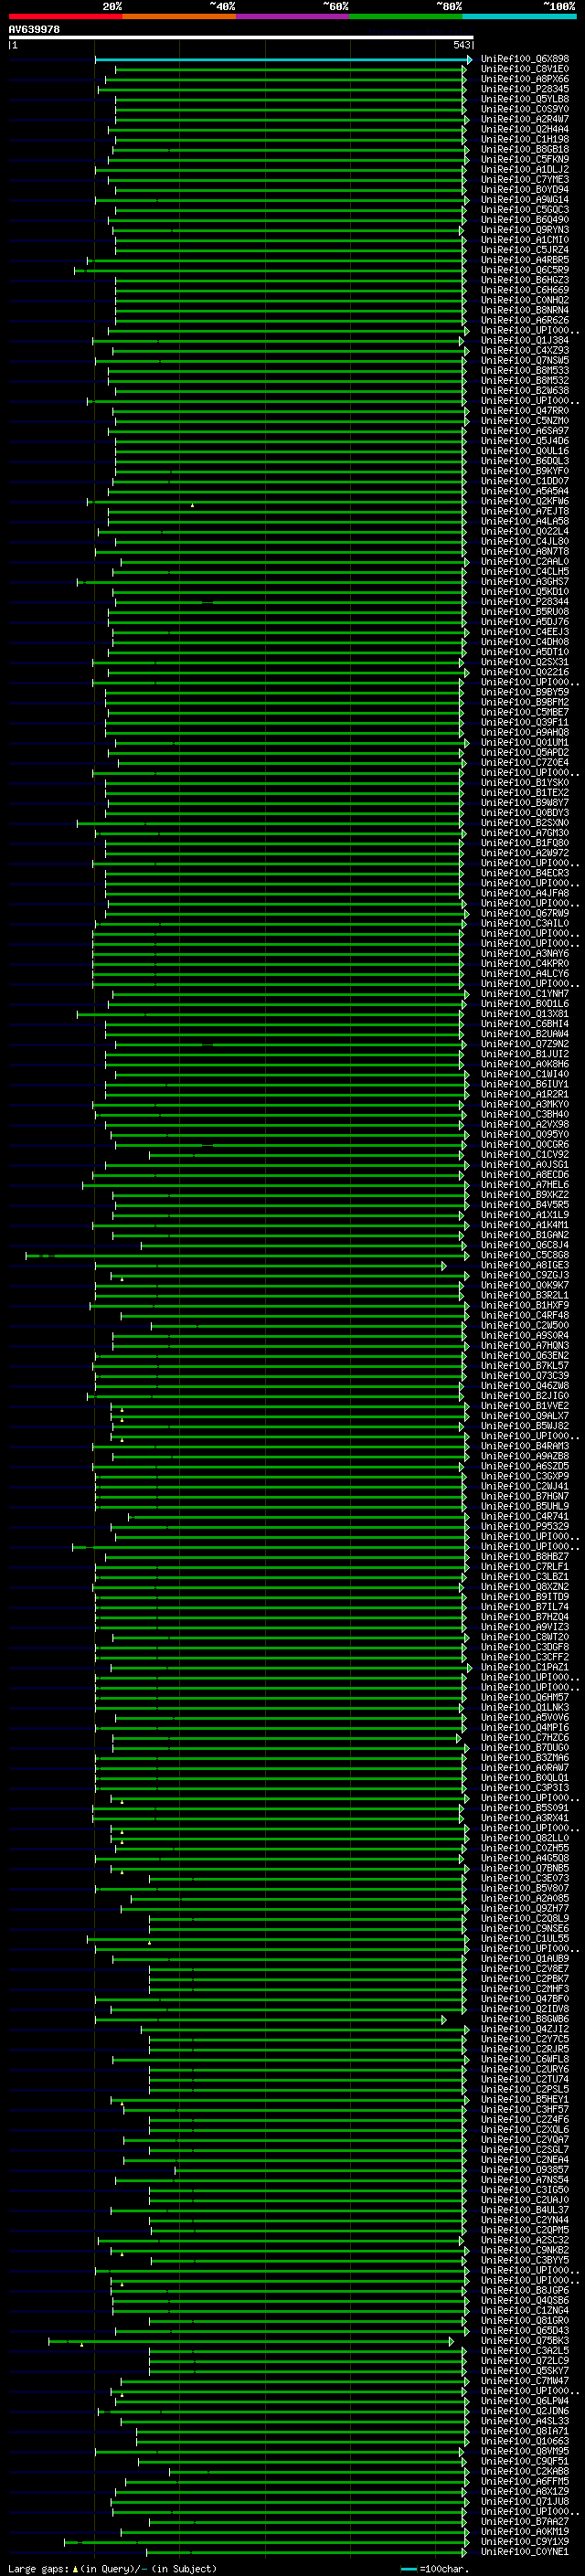
Task: Click the arrowhead ending the UniRef100_Q75BK3 alignment
Action: coord(451,2342)
